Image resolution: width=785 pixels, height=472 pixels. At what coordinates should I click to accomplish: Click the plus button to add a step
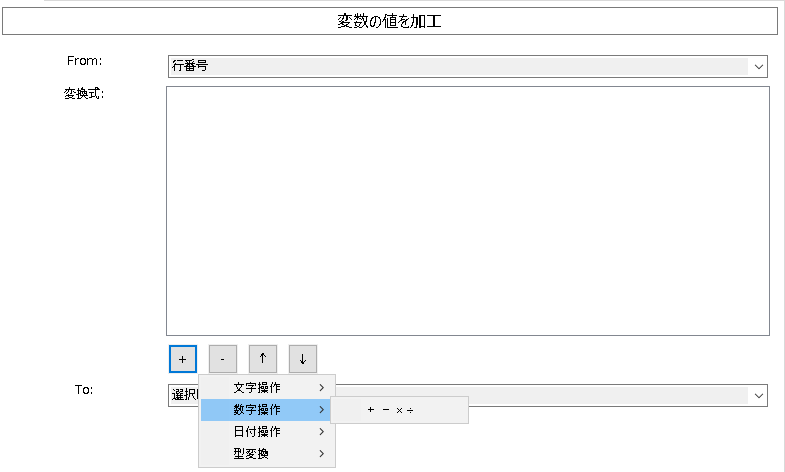coord(182,358)
